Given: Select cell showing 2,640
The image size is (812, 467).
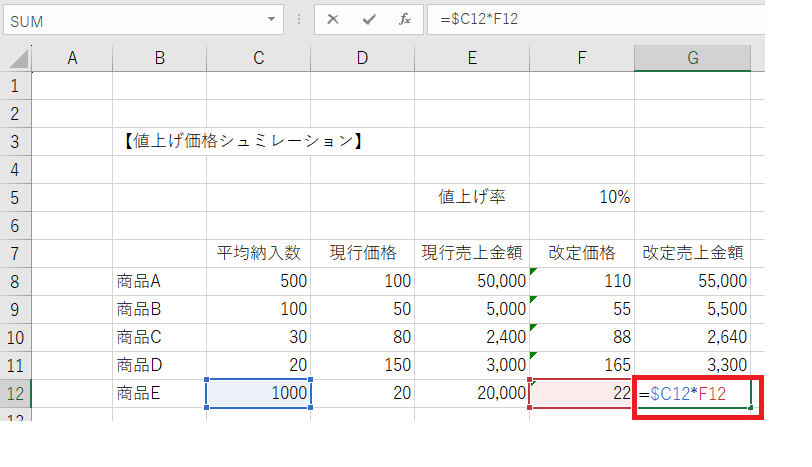Looking at the screenshot, I should tap(692, 337).
